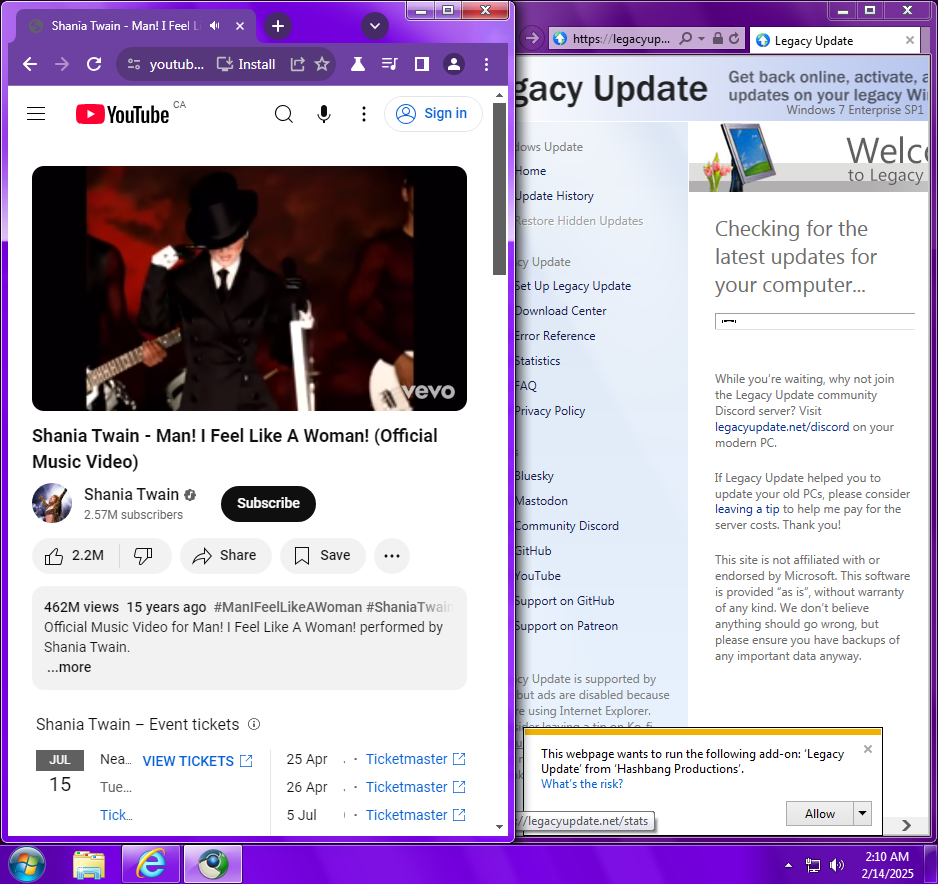The width and height of the screenshot is (938, 884).
Task: Allow the Legacy Update add-on
Action: (820, 814)
